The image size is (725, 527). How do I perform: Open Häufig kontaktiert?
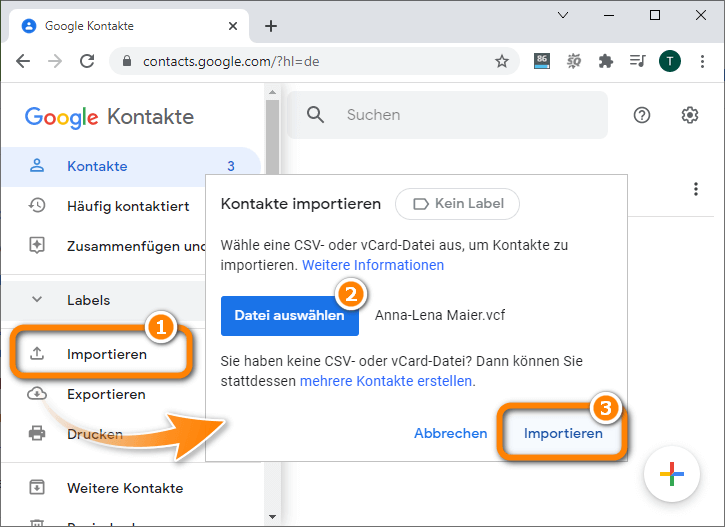coord(128,206)
